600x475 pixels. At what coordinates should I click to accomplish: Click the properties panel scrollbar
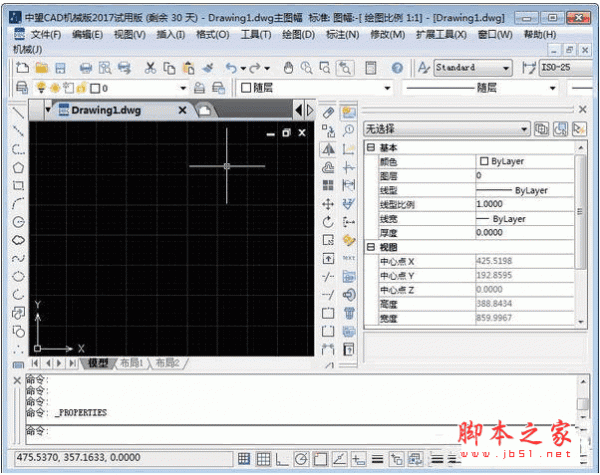[x=581, y=211]
